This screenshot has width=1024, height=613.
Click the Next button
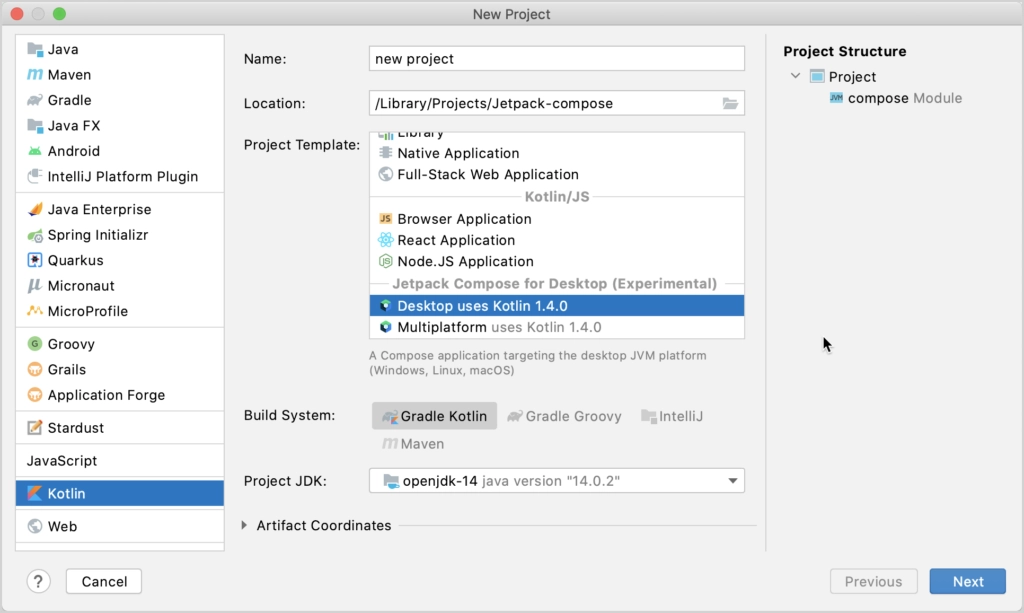pos(967,581)
